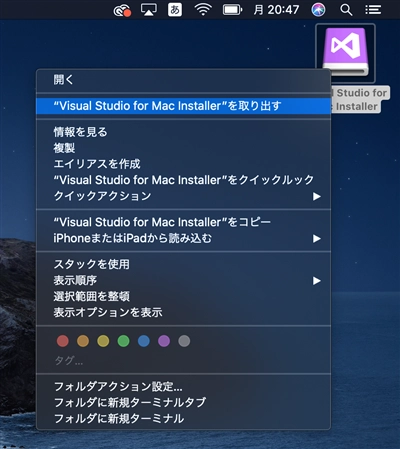Select 開く in the context menu

(x=183, y=80)
